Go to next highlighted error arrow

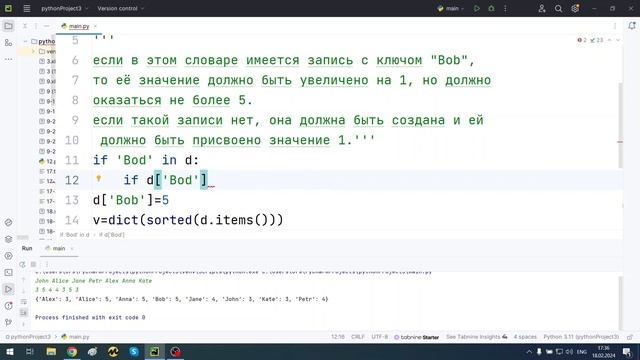click(618, 40)
